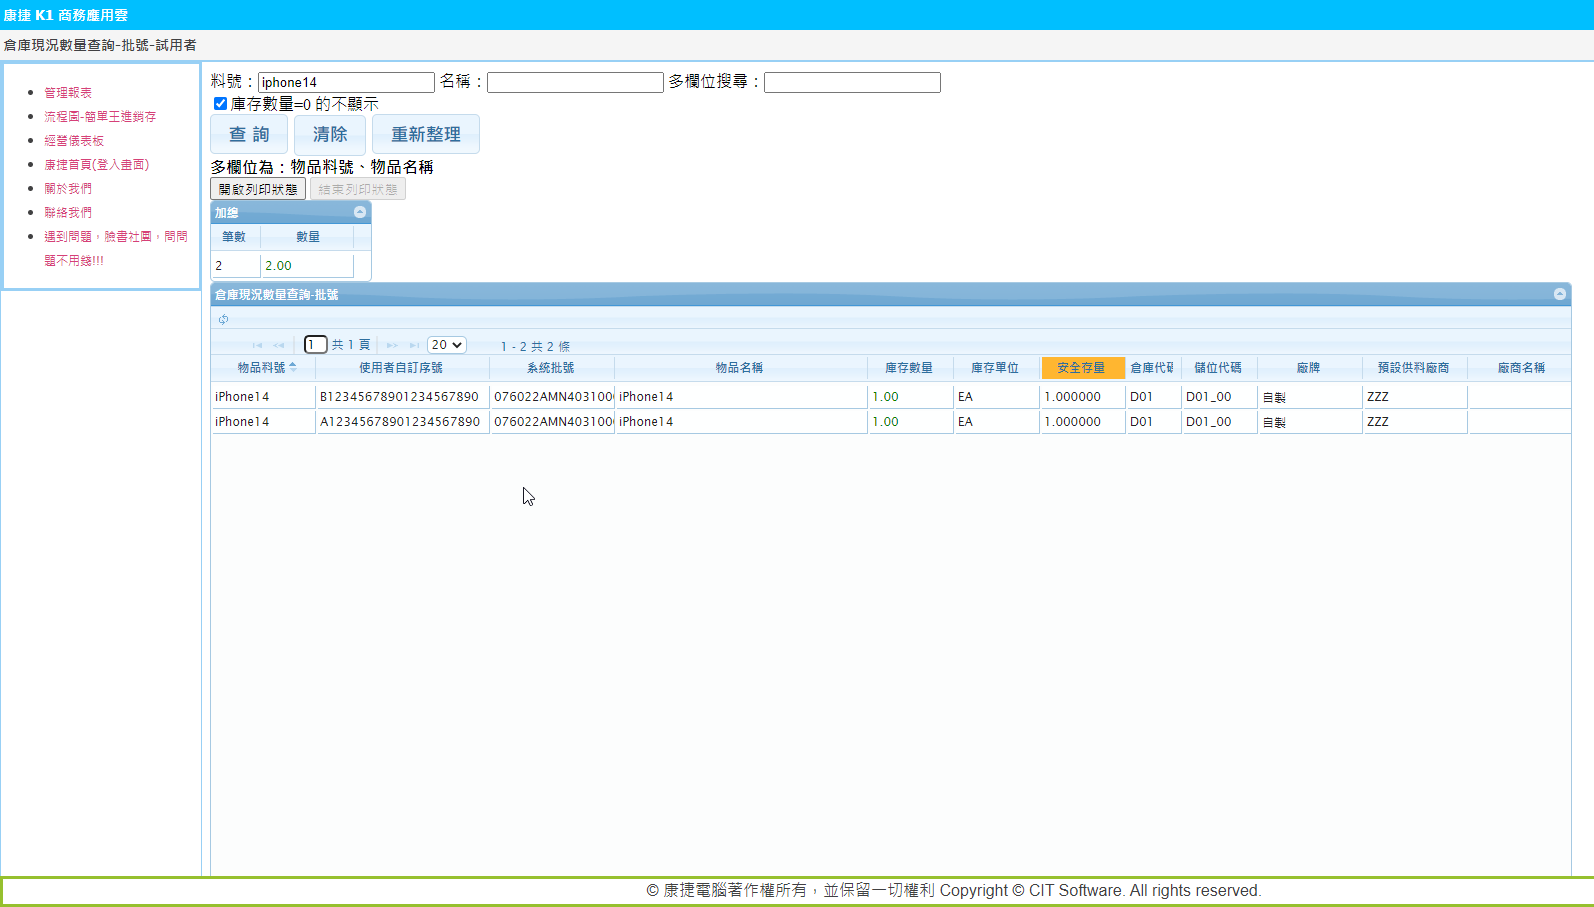Go to last page in pager
The width and height of the screenshot is (1594, 907).
tap(414, 345)
